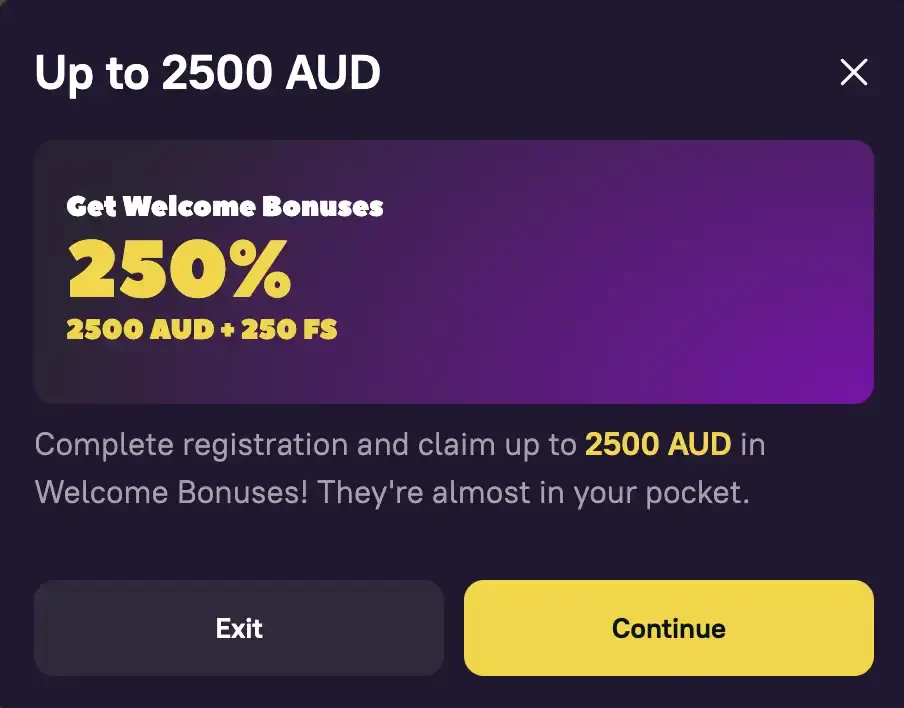Click the highlighted '2500 AUD' text in description
Viewport: 904px width, 708px height.
(655, 444)
